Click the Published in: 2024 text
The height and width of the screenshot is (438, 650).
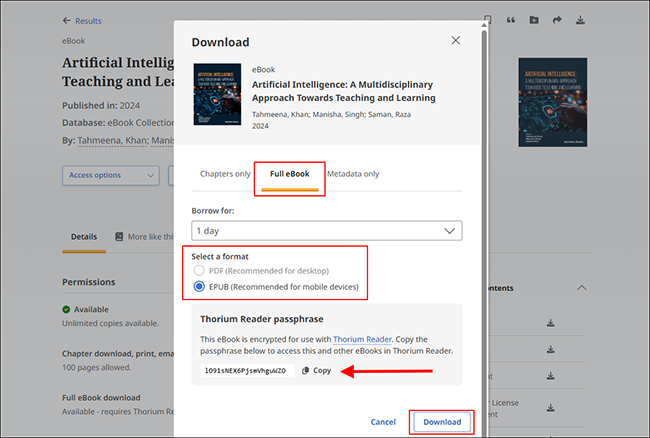coord(101,106)
